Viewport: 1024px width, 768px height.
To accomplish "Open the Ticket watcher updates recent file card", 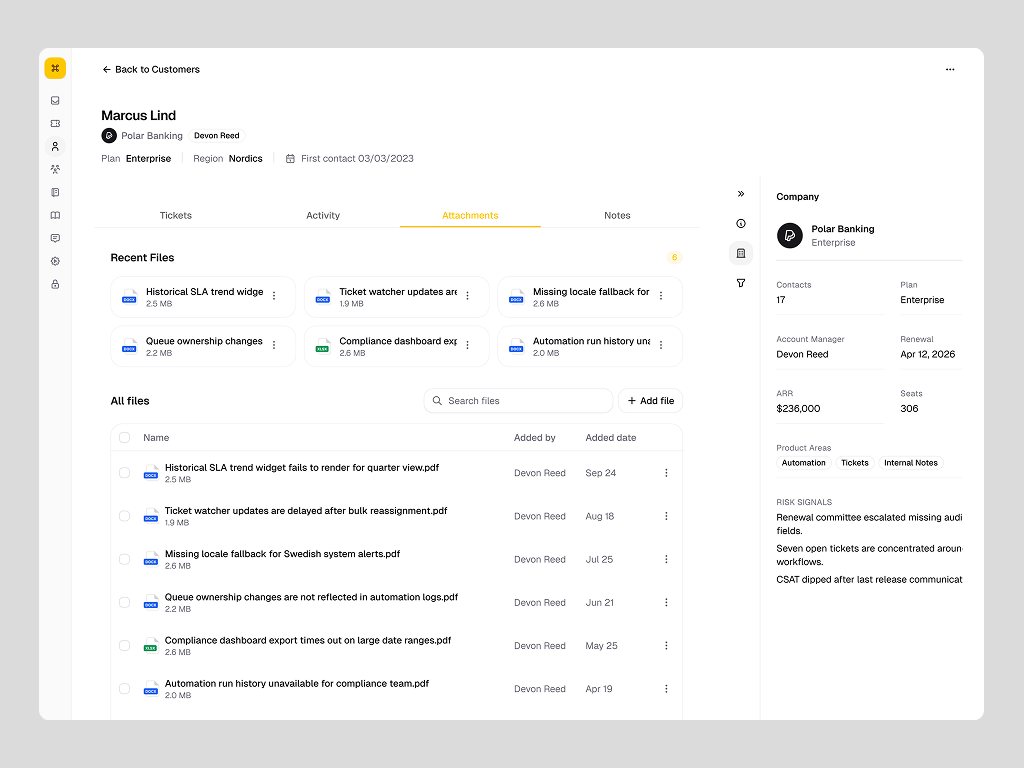I will 396,296.
